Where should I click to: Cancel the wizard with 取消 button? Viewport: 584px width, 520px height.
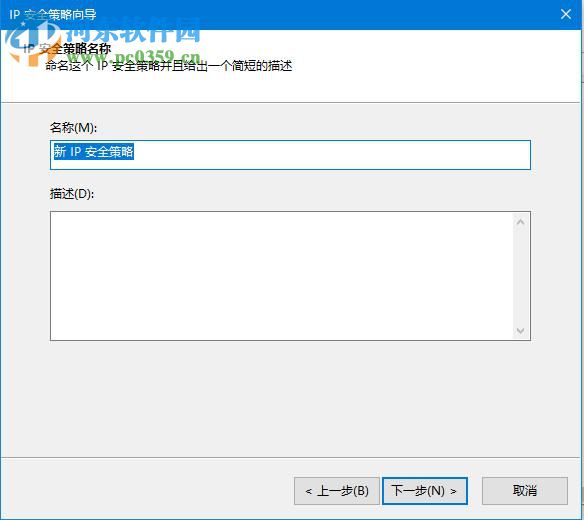tap(525, 491)
